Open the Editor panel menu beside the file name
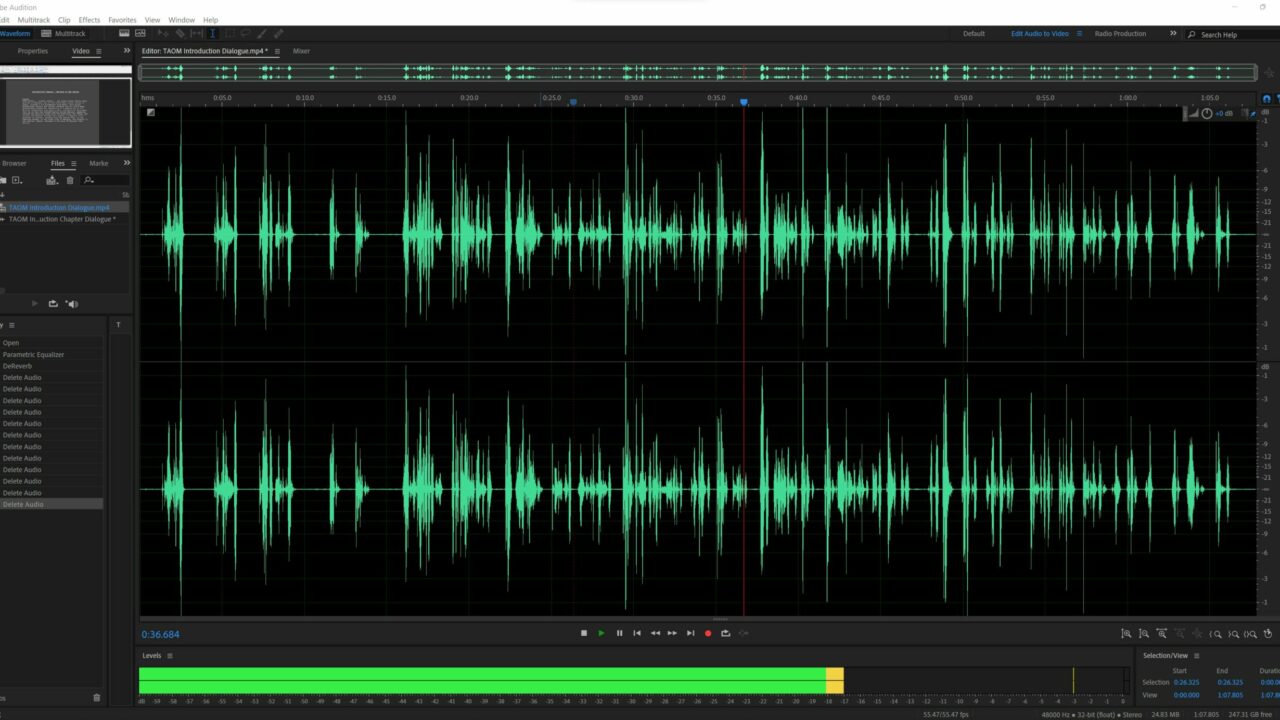 pos(278,51)
